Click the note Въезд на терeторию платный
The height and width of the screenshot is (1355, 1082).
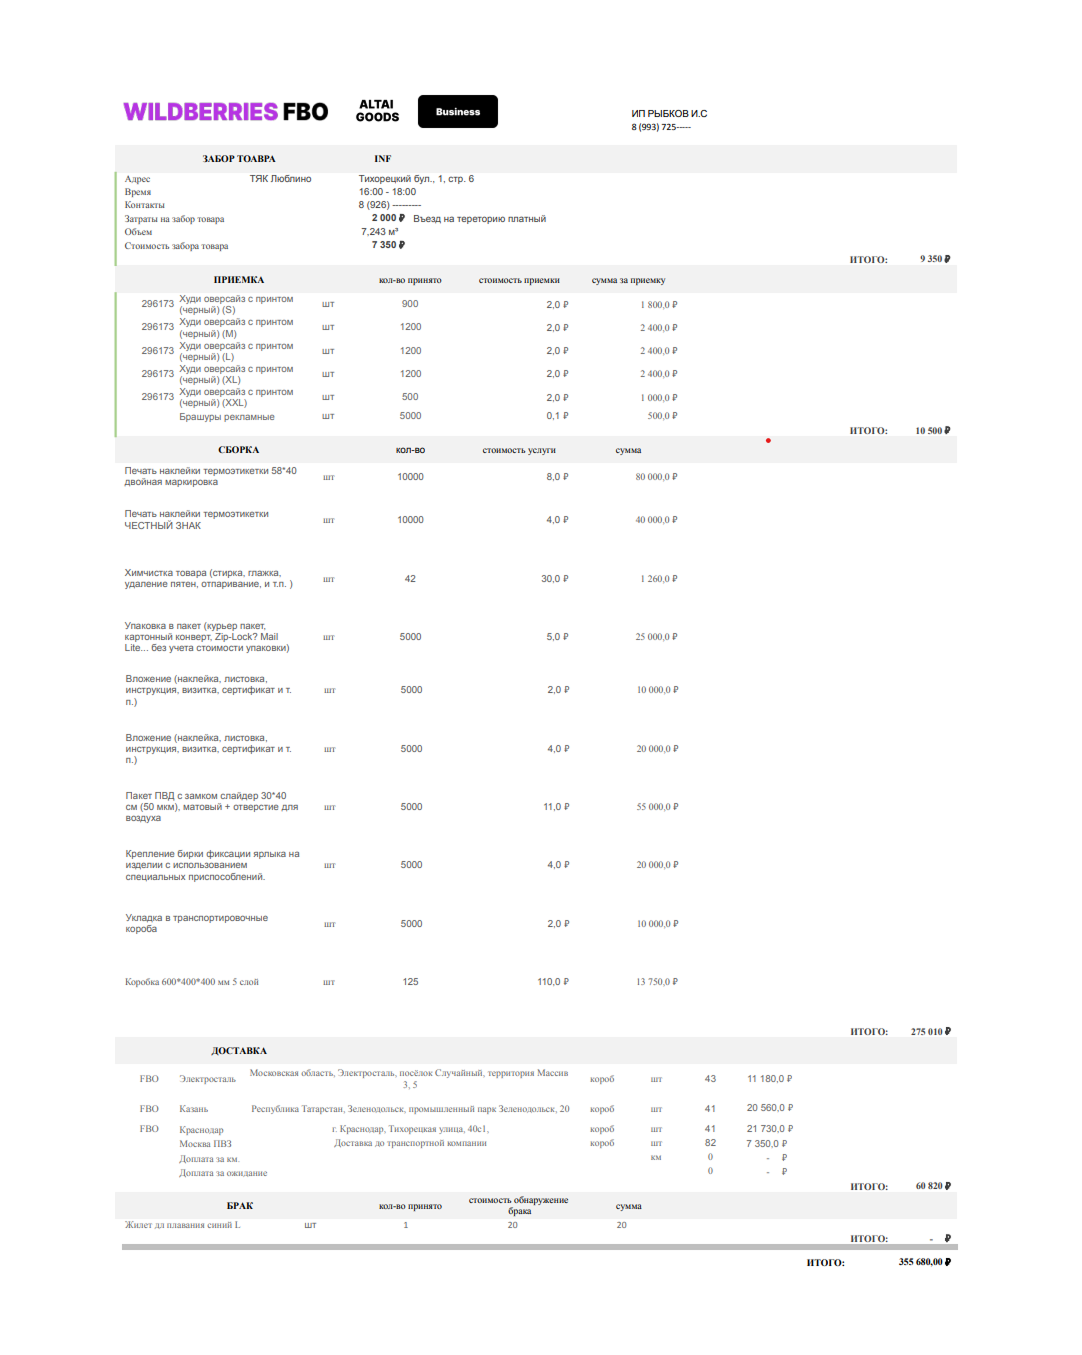coord(480,219)
